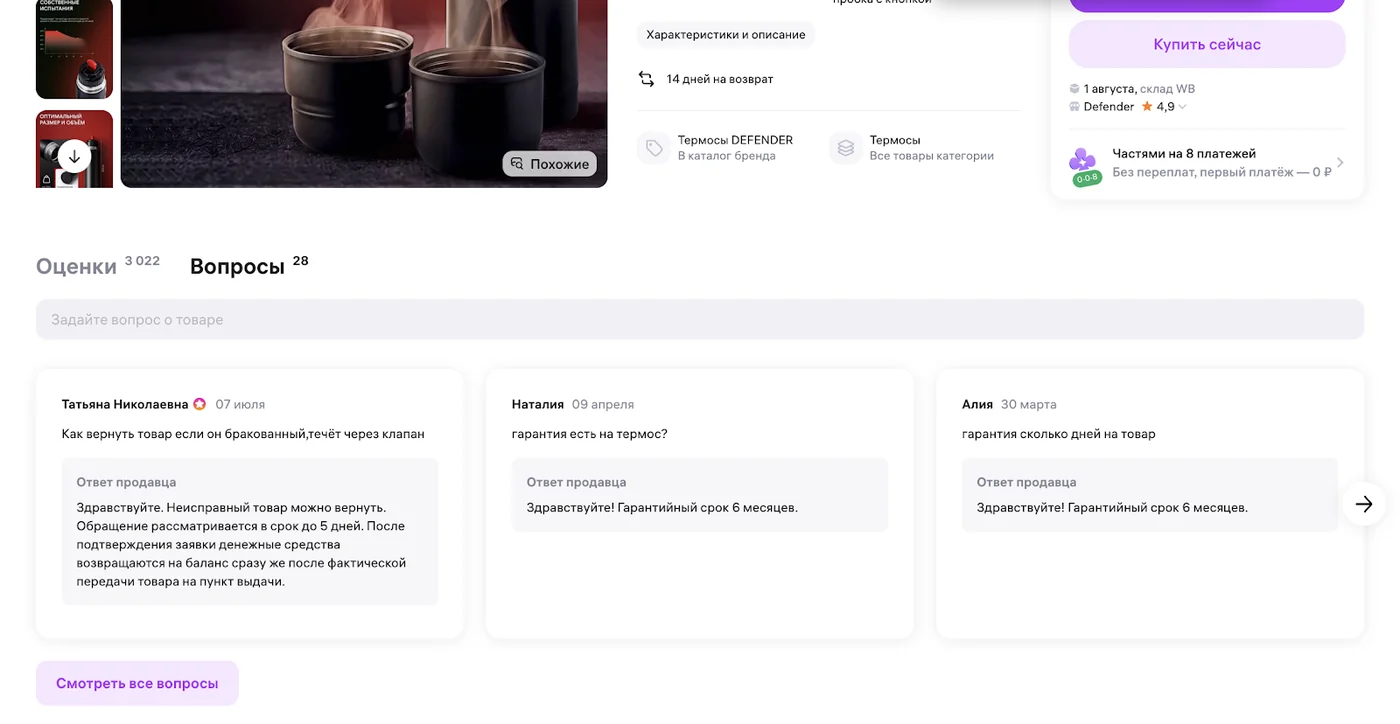Image resolution: width=1400 pixels, height=724 pixels.
Task: Click the author name Алия
Action: (977, 405)
